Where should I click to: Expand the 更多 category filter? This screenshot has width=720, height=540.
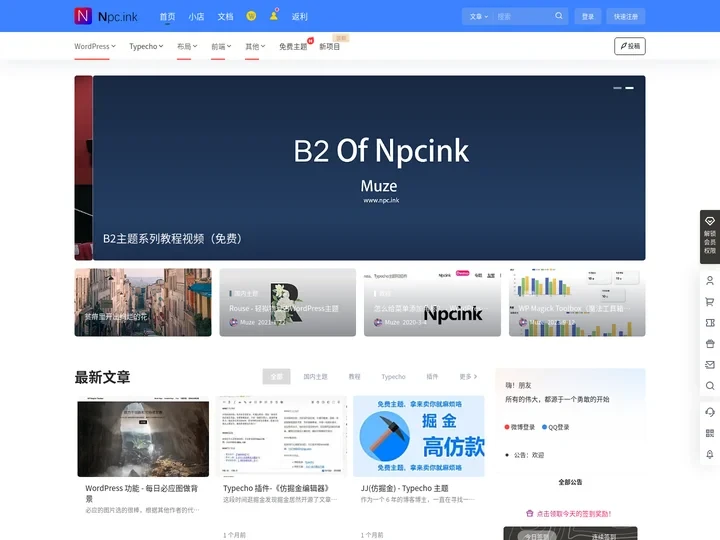(468, 377)
